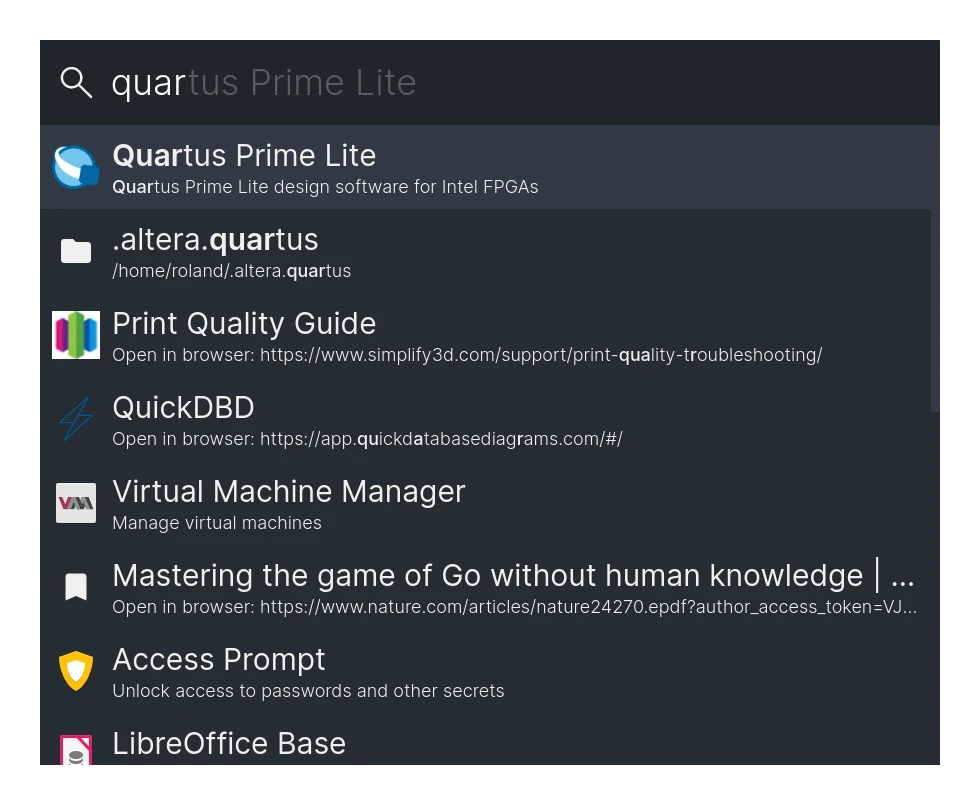Click the Quartus Prime Lite blue globe icon
The width and height of the screenshot is (980, 805).
click(76, 167)
